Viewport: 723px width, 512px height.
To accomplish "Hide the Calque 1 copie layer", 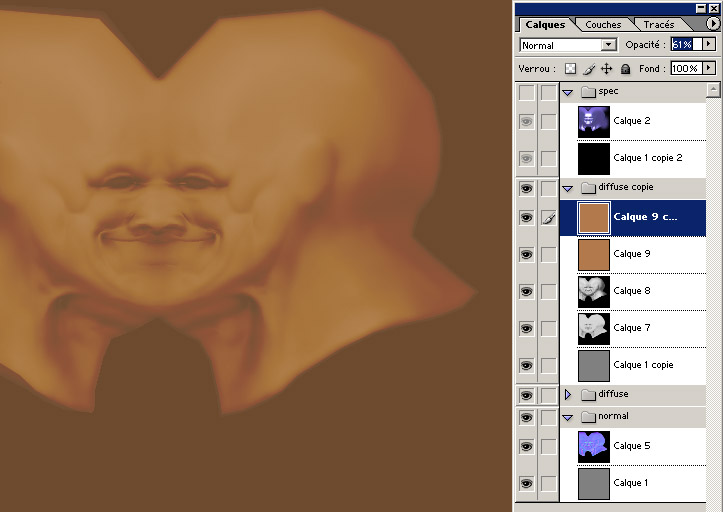I will [x=527, y=365].
